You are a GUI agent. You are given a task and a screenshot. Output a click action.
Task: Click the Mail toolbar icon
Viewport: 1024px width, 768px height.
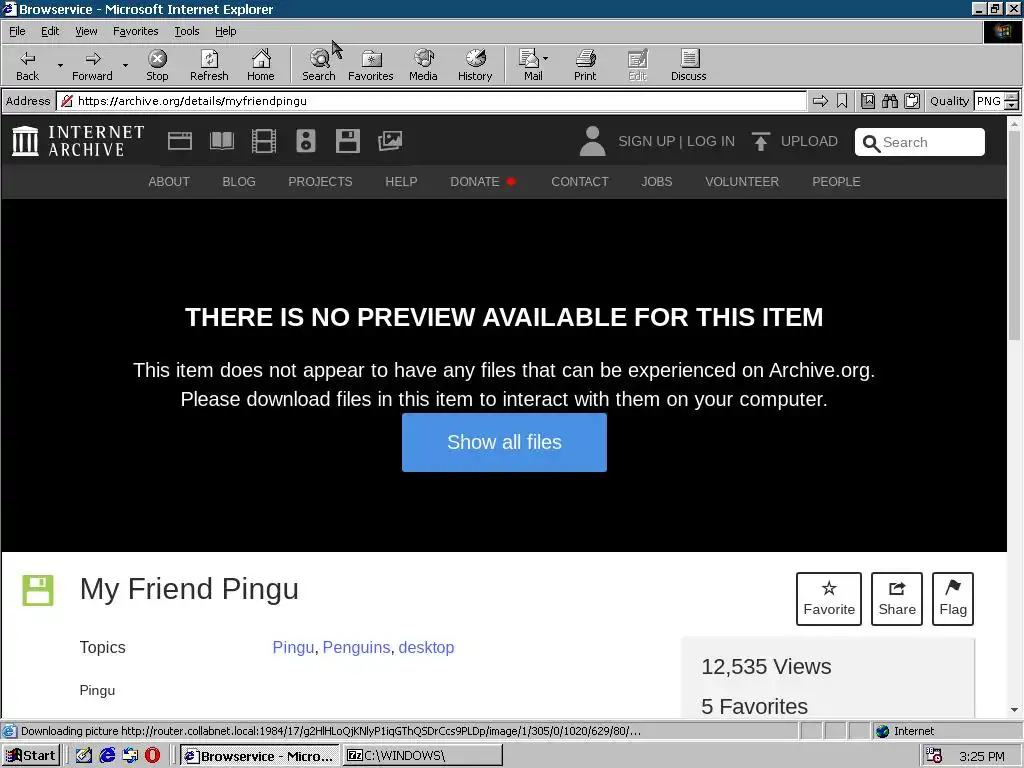coord(530,65)
